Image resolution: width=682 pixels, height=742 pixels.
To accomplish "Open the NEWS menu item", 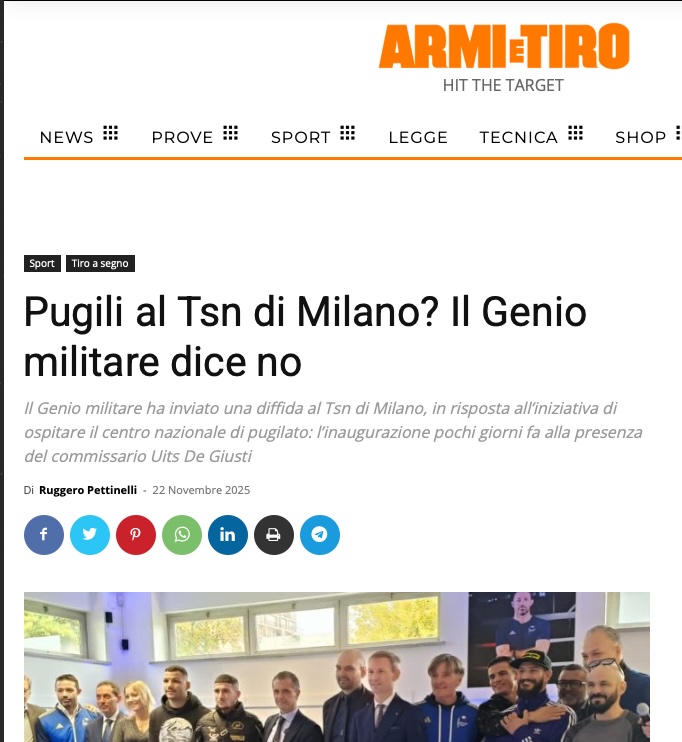I will pyautogui.click(x=67, y=137).
